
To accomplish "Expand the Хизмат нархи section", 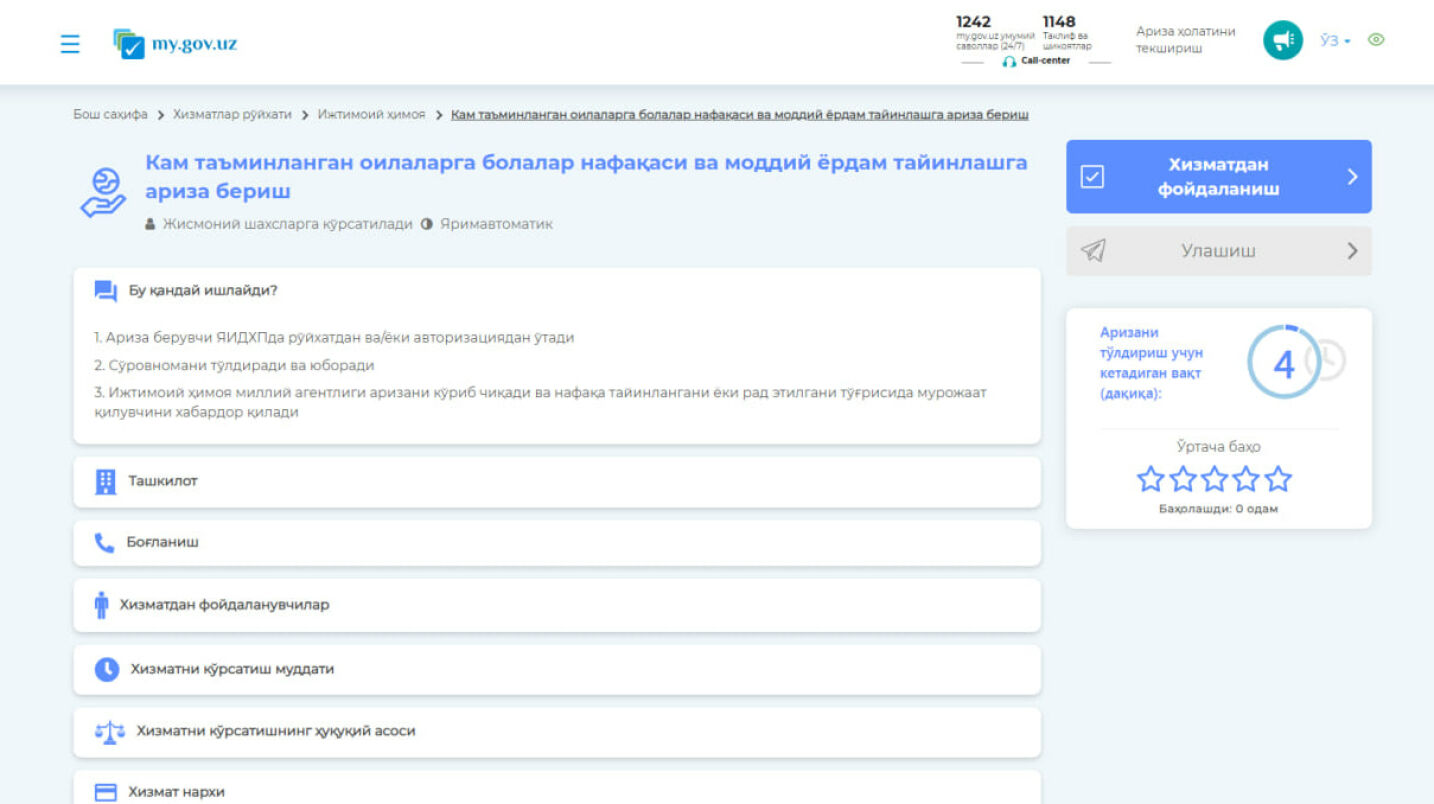I will tap(557, 788).
